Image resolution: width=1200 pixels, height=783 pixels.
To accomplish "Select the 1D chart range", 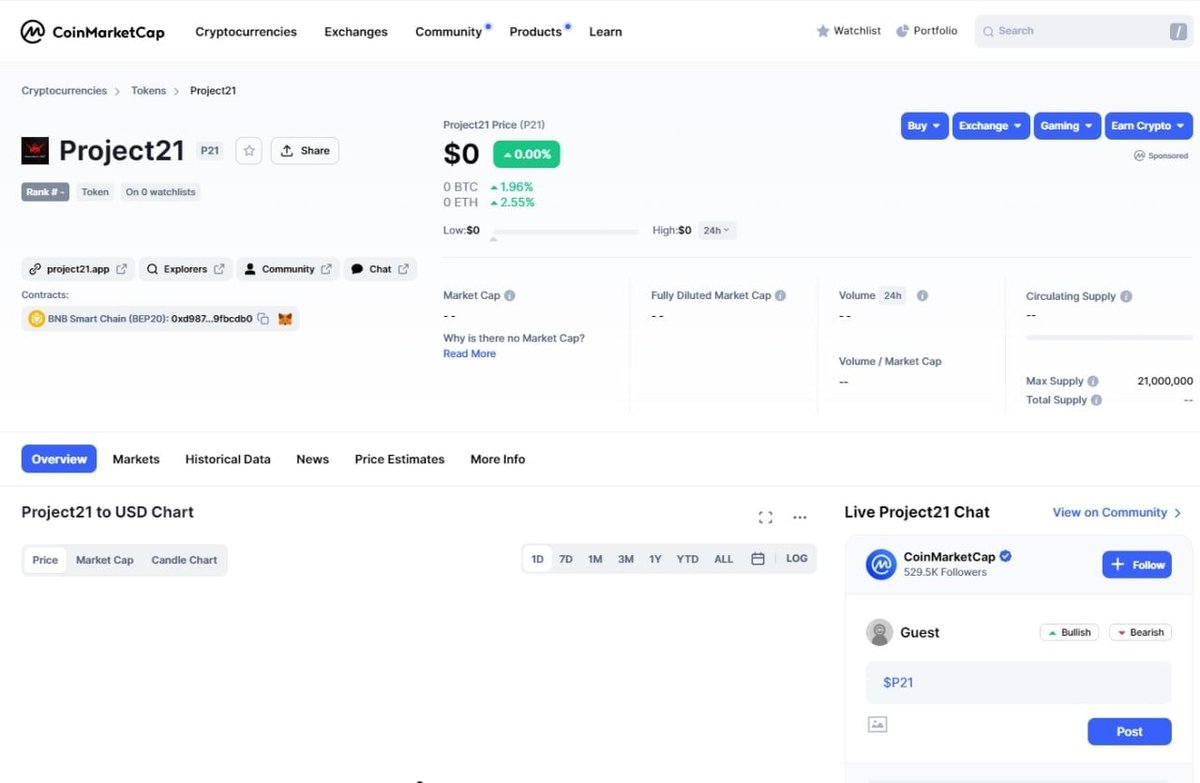I will [x=537, y=559].
